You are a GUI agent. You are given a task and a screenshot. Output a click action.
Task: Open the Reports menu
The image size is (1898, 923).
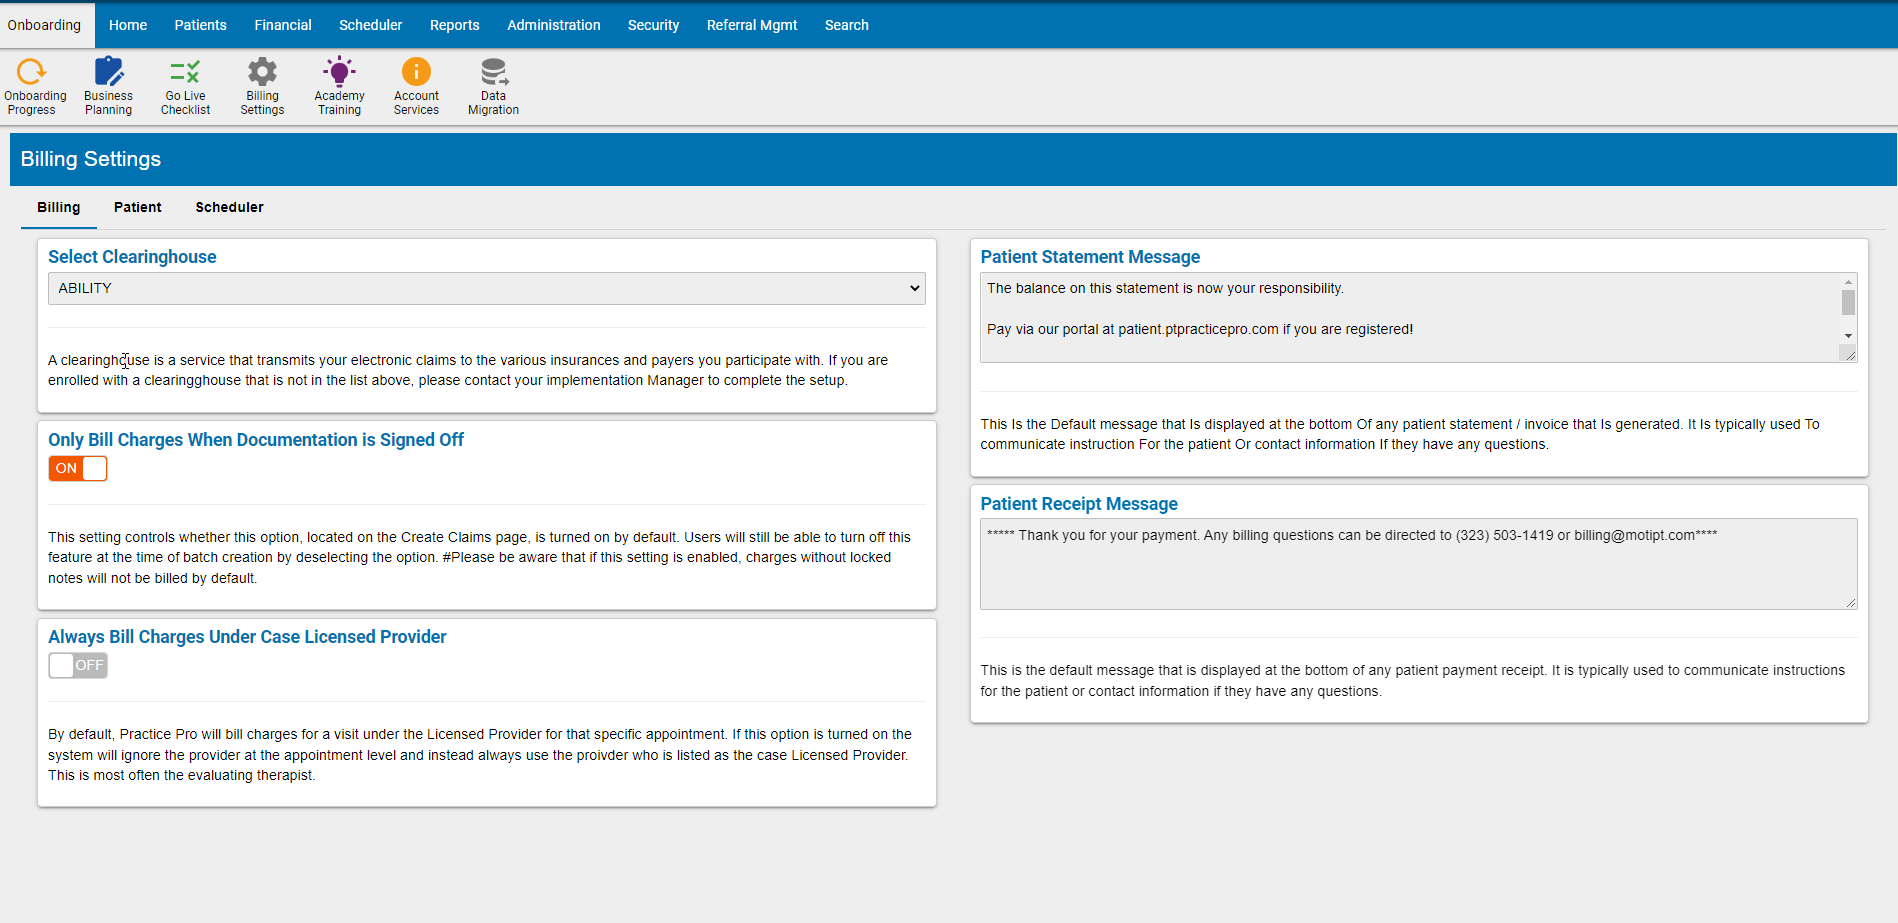pyautogui.click(x=455, y=25)
